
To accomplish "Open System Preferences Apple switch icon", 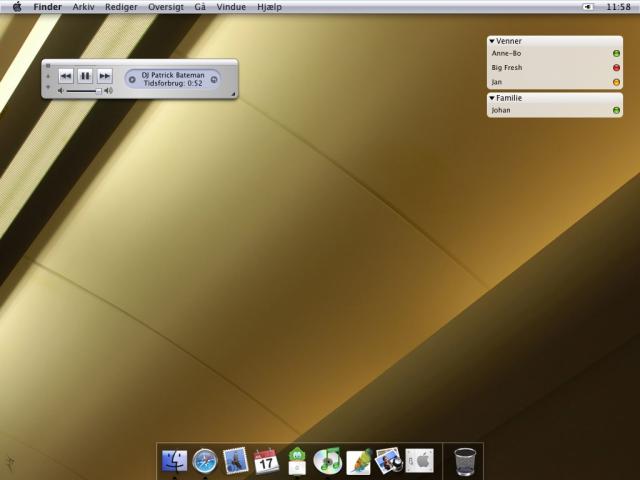I will coord(419,461).
